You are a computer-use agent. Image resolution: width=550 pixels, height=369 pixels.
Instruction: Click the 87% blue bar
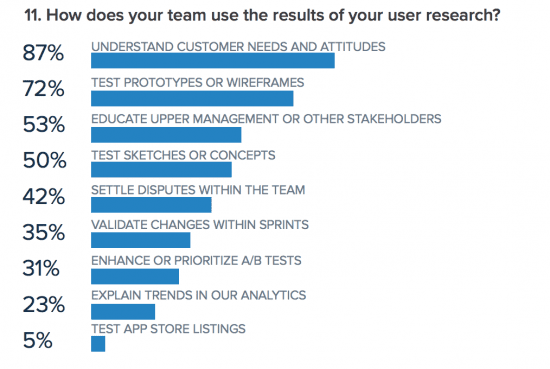point(213,61)
